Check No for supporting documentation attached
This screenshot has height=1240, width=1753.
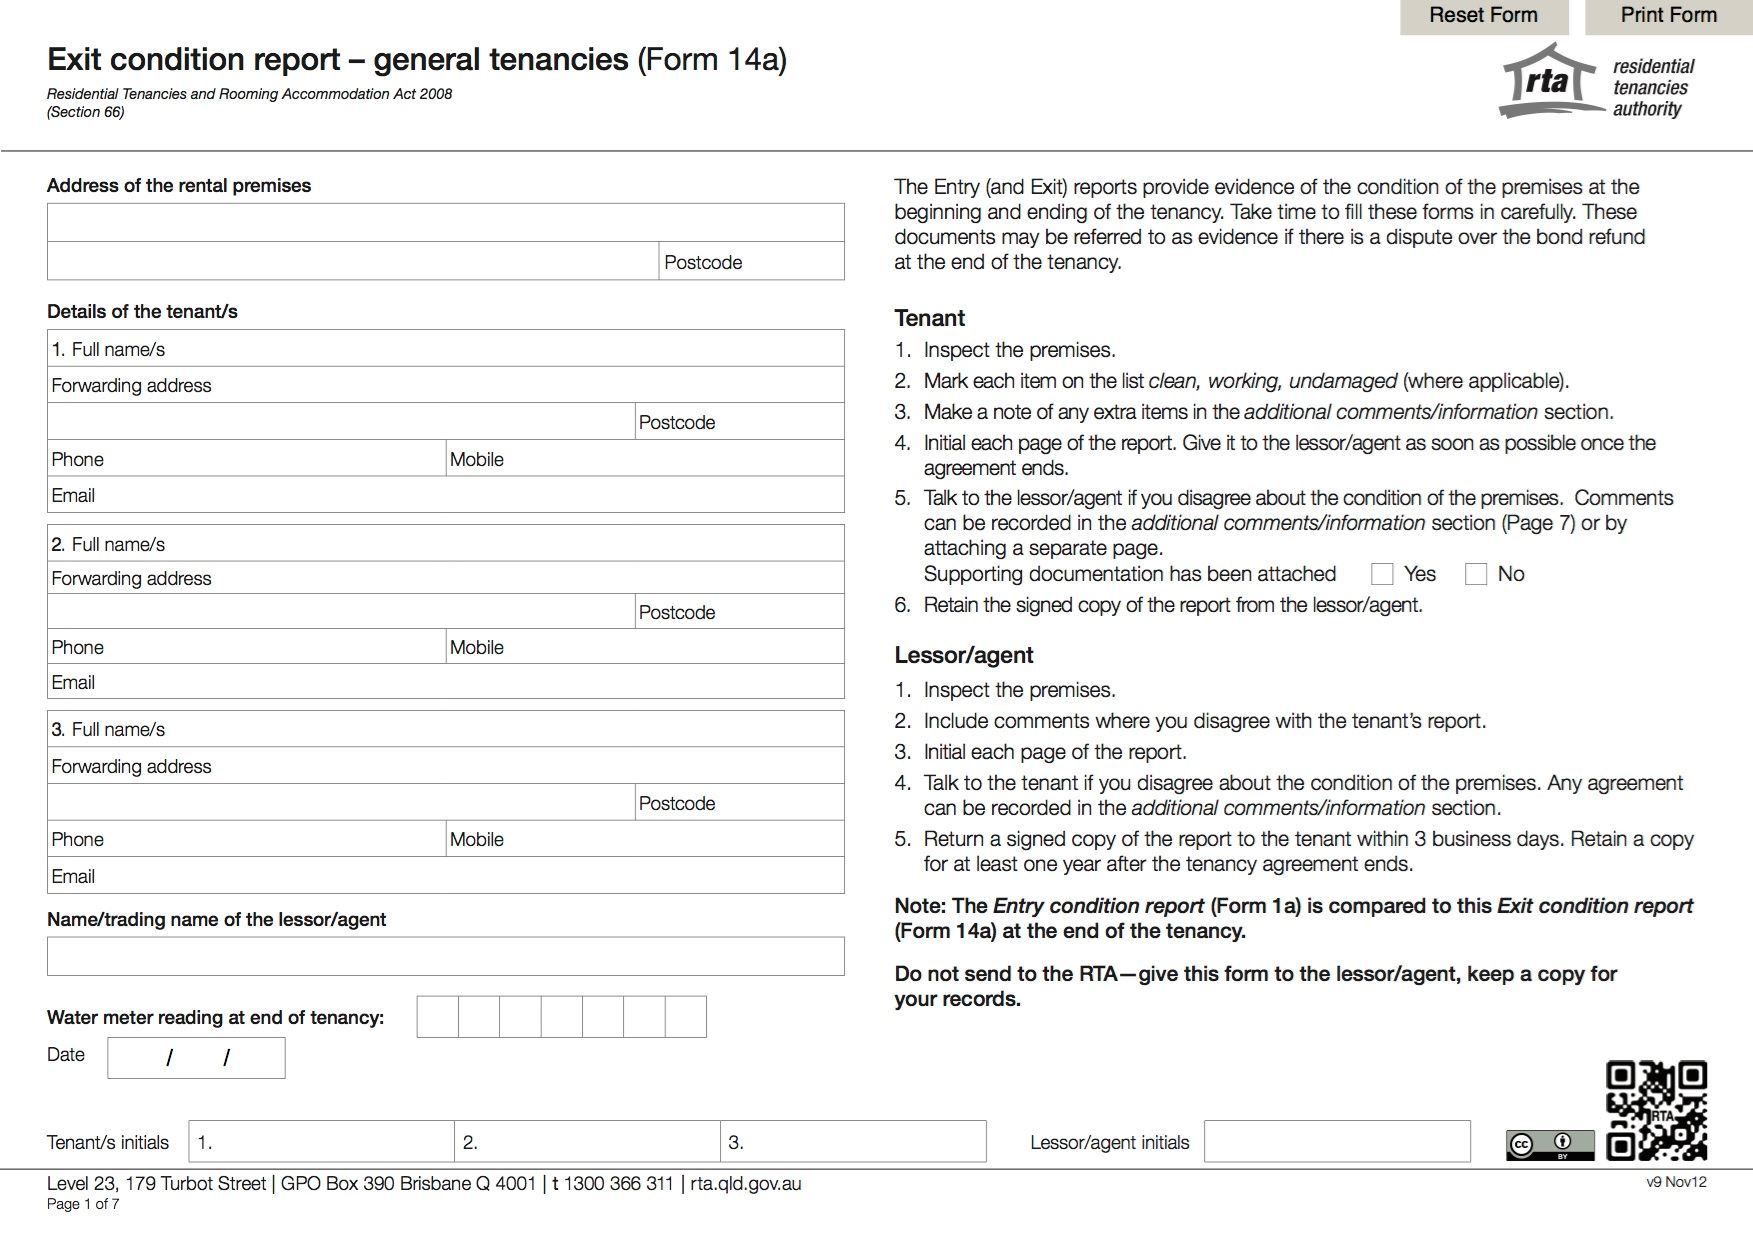pos(1475,574)
